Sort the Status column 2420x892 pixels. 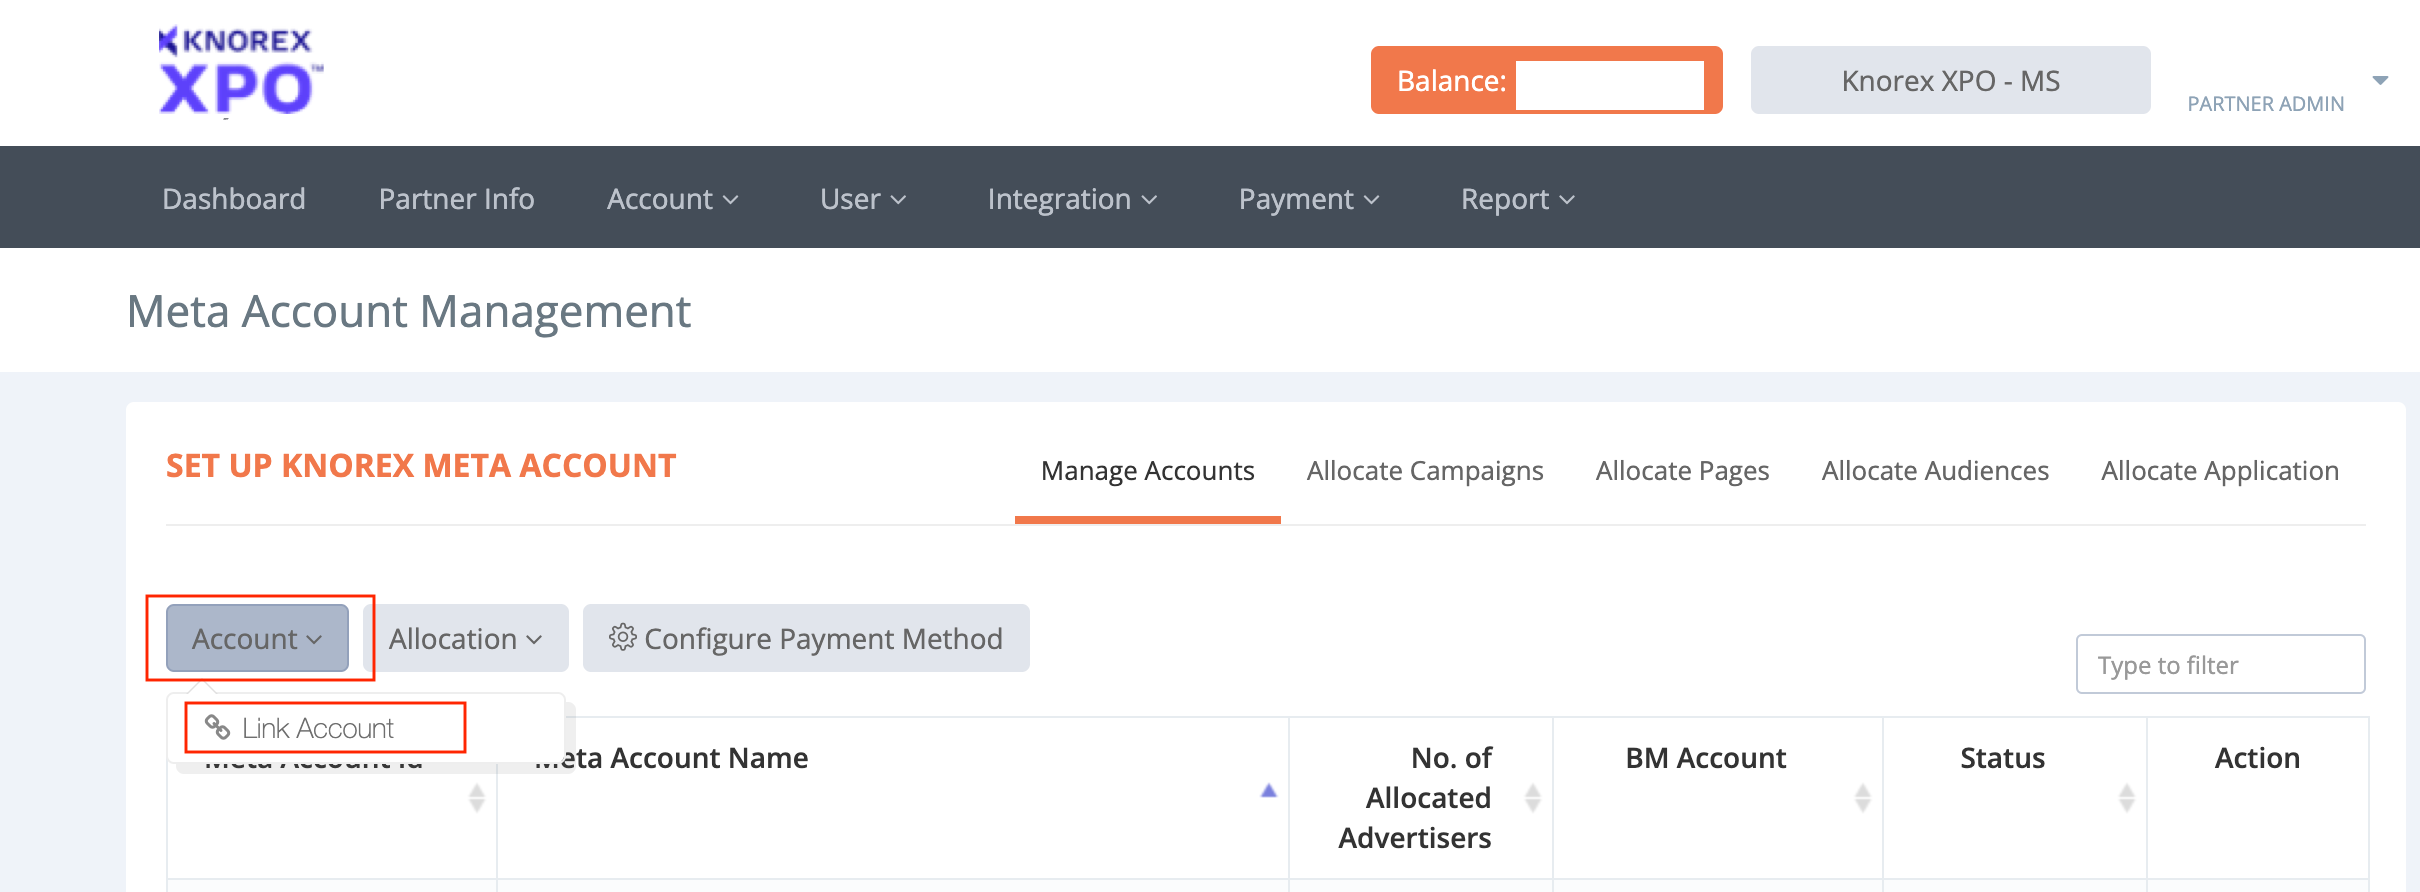[x=2126, y=798]
